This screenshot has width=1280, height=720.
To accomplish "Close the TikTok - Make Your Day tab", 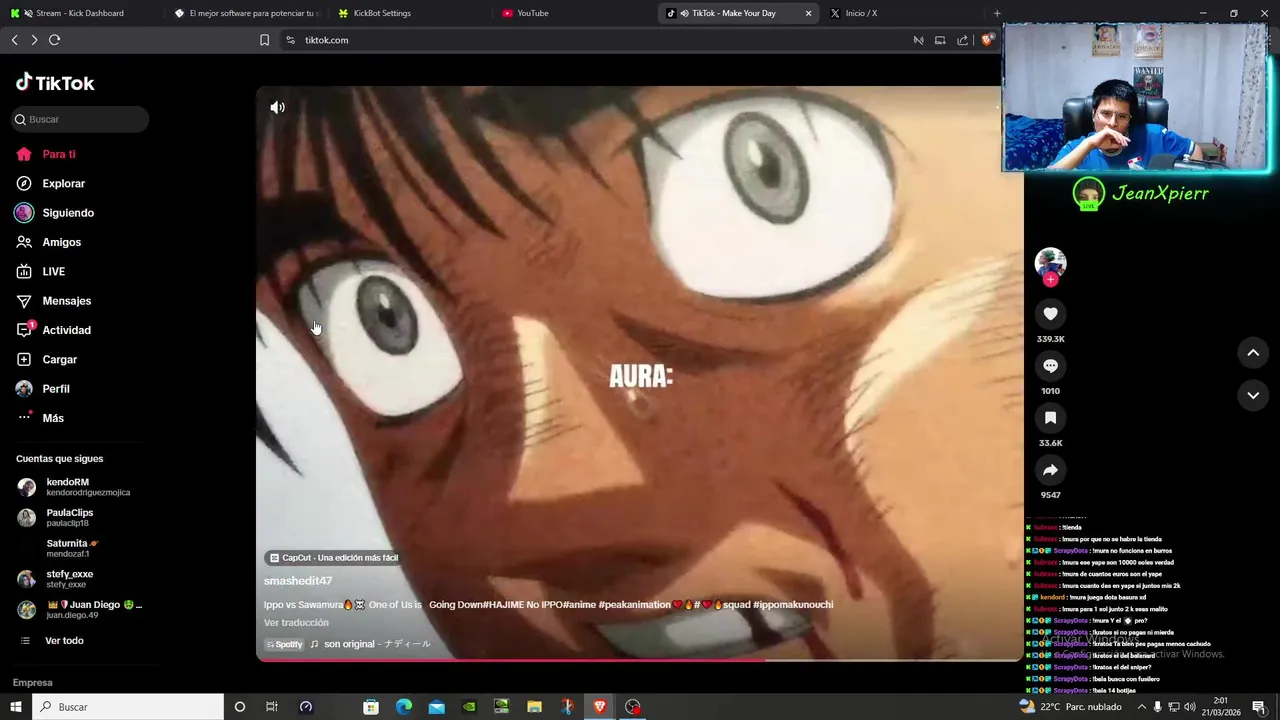I will pyautogui.click(x=808, y=13).
